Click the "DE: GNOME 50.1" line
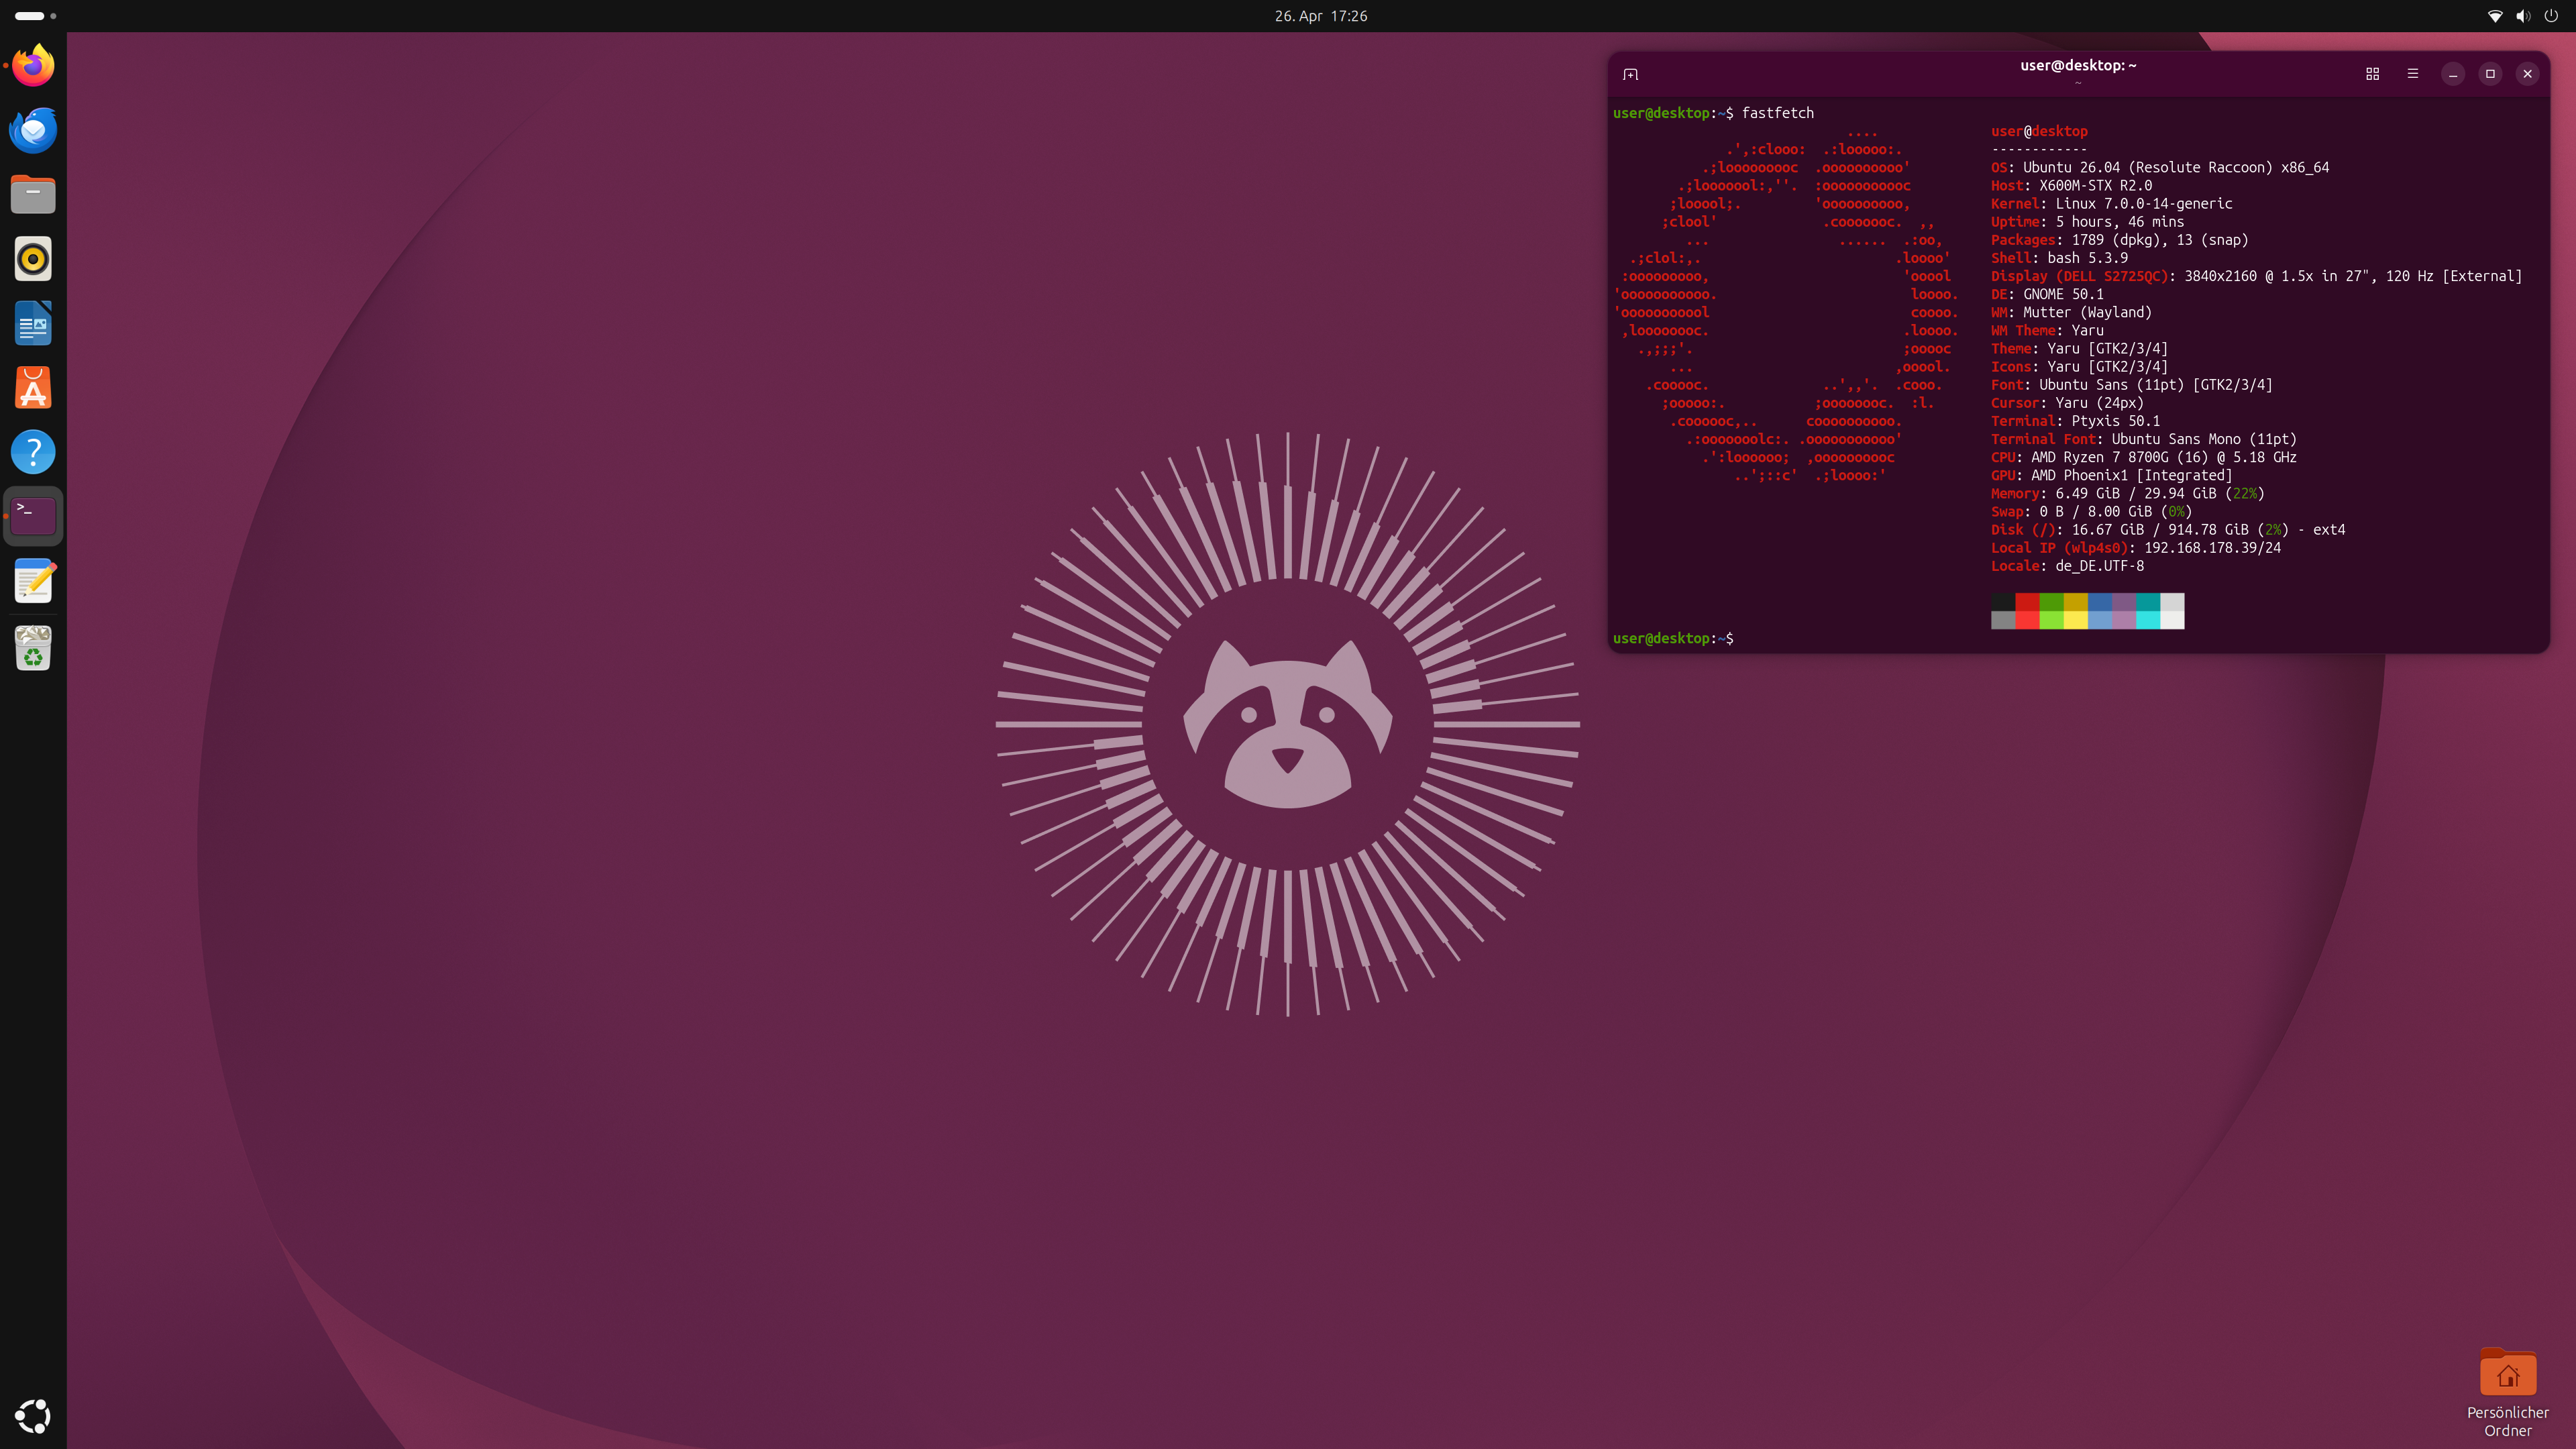This screenshot has height=1449, width=2576. (2047, 294)
